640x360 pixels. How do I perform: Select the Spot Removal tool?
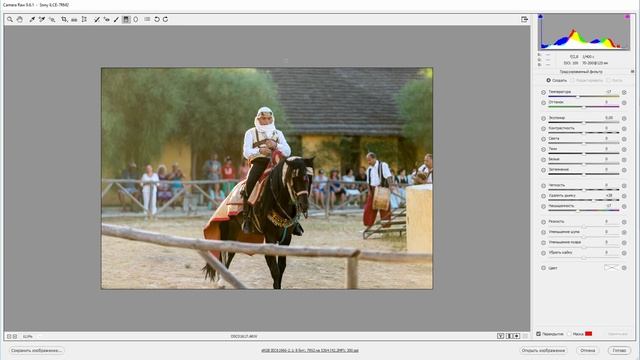[97, 19]
